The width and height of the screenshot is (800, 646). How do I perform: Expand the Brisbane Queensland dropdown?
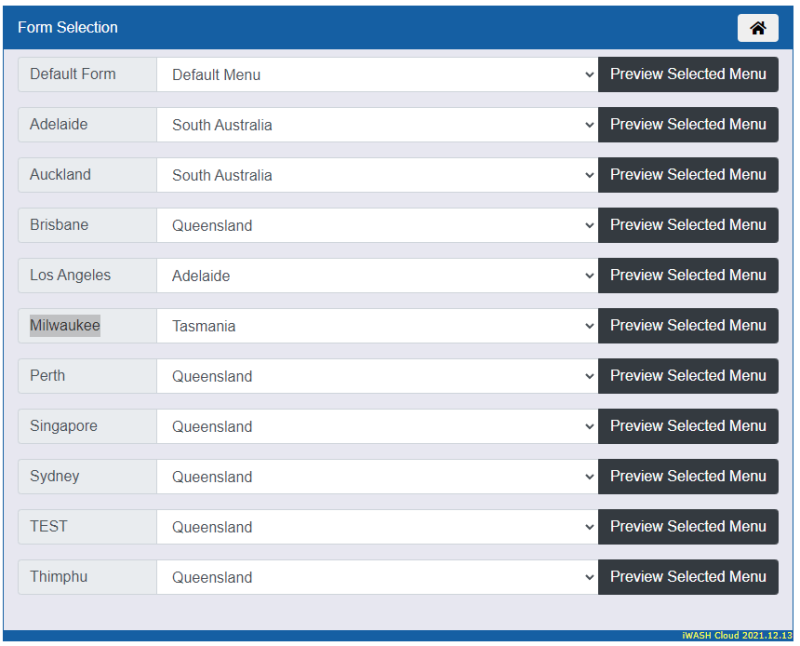(377, 225)
